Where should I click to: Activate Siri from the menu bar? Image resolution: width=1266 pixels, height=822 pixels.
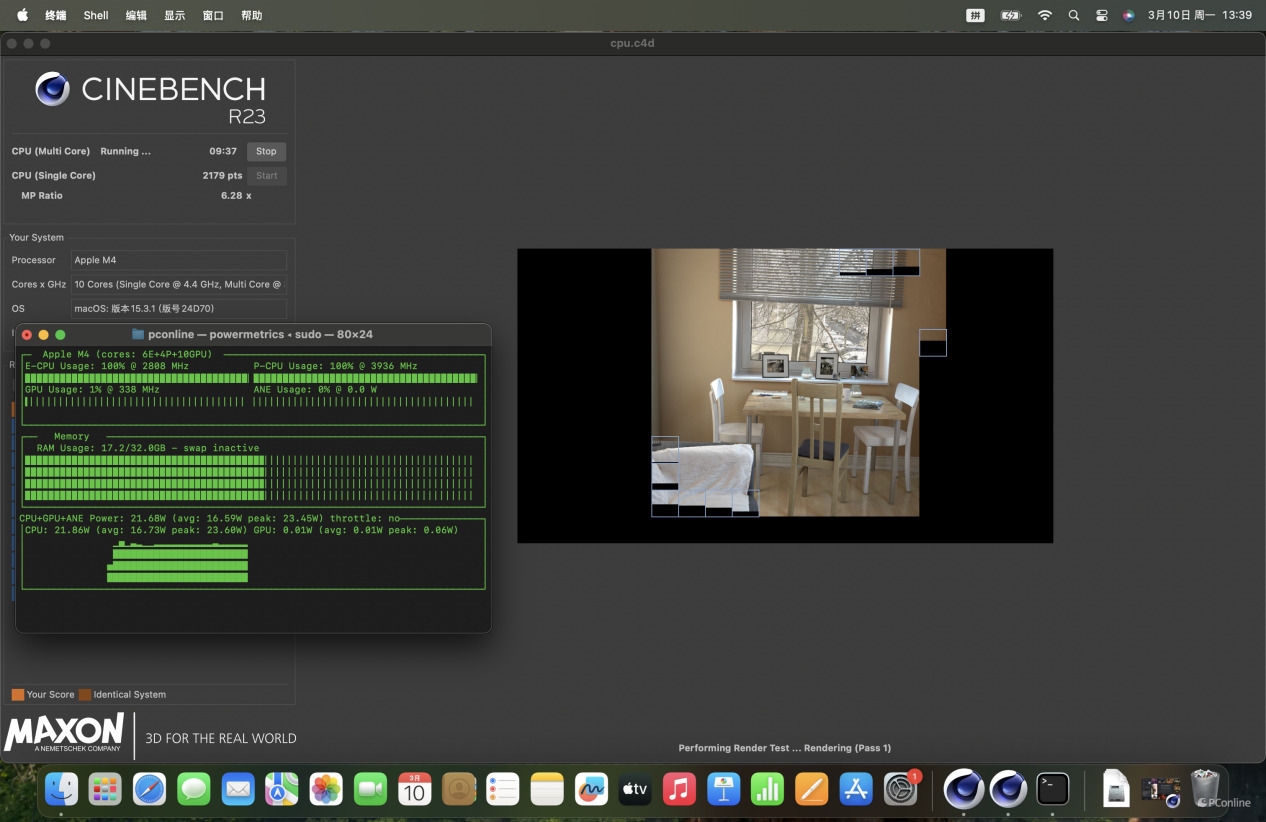pos(1128,16)
